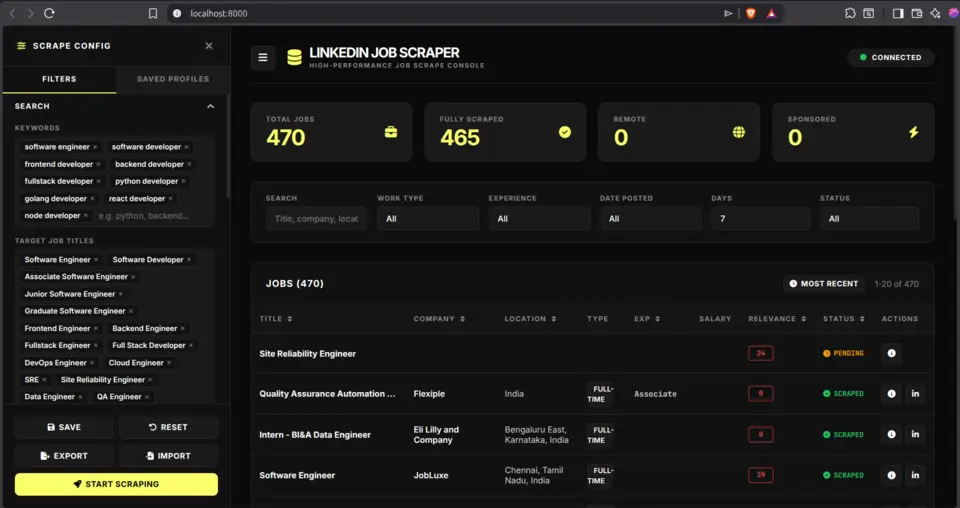Click the Sponsored lightning bolt icon
Screen dimensions: 960x508
[x=913, y=132]
